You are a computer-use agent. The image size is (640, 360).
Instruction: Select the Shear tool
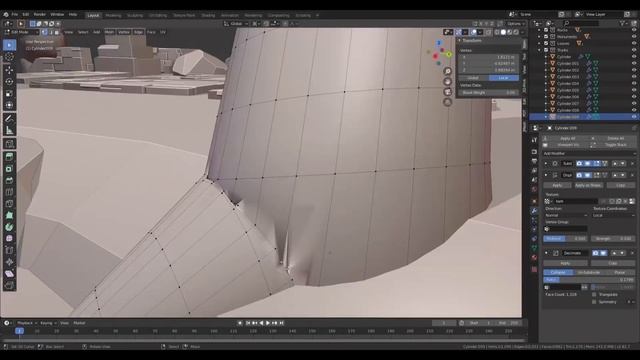coord(9,273)
